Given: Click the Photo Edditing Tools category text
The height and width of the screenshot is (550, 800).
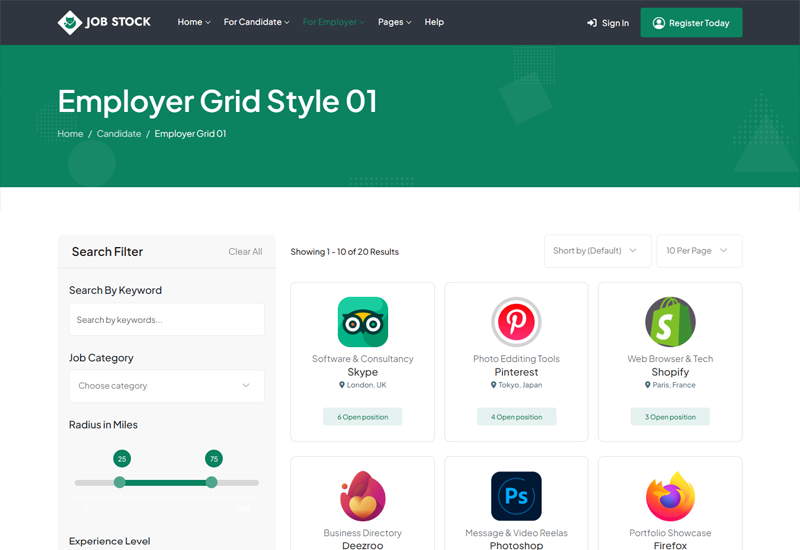Looking at the screenshot, I should (516, 359).
